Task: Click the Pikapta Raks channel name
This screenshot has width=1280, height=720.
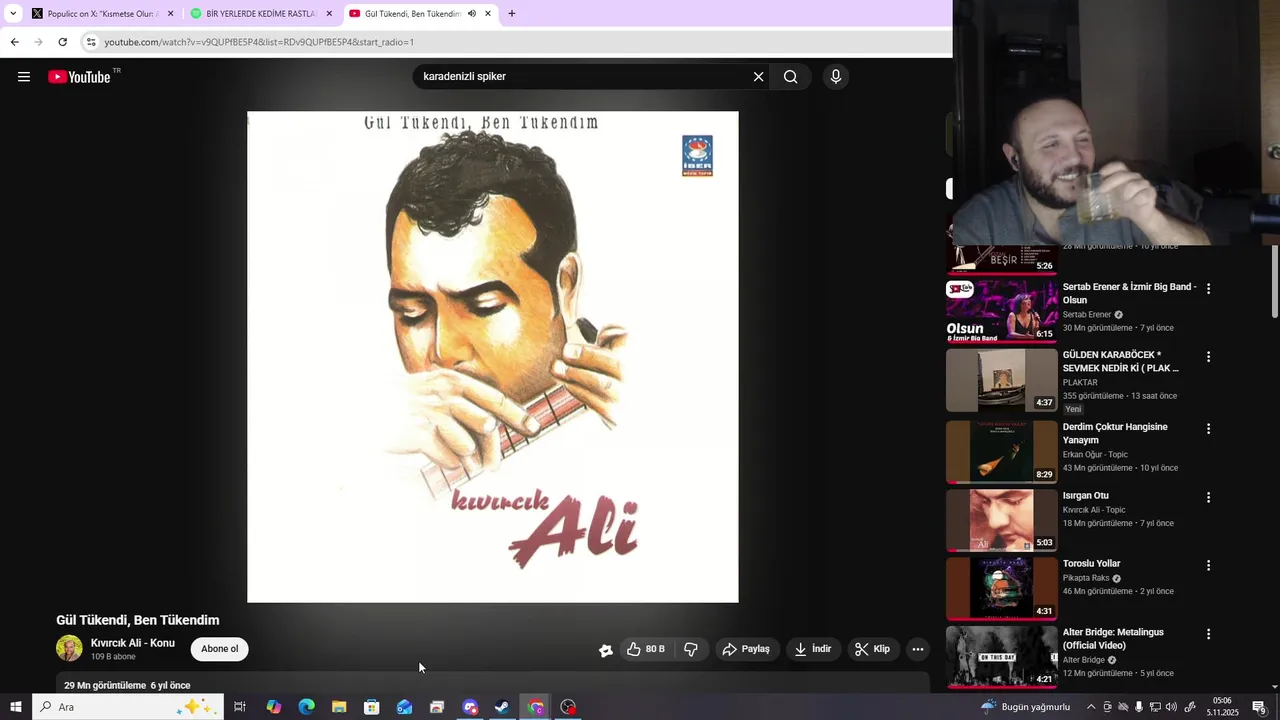Action: pos(1086,578)
